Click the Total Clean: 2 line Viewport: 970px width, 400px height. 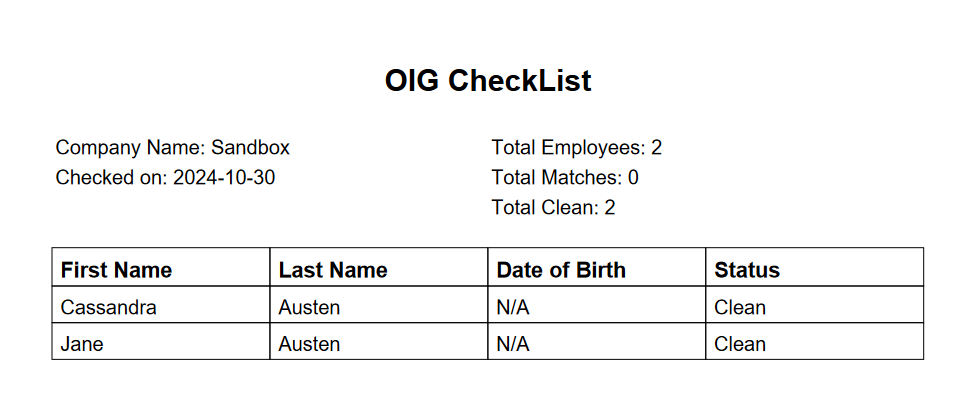(x=553, y=207)
